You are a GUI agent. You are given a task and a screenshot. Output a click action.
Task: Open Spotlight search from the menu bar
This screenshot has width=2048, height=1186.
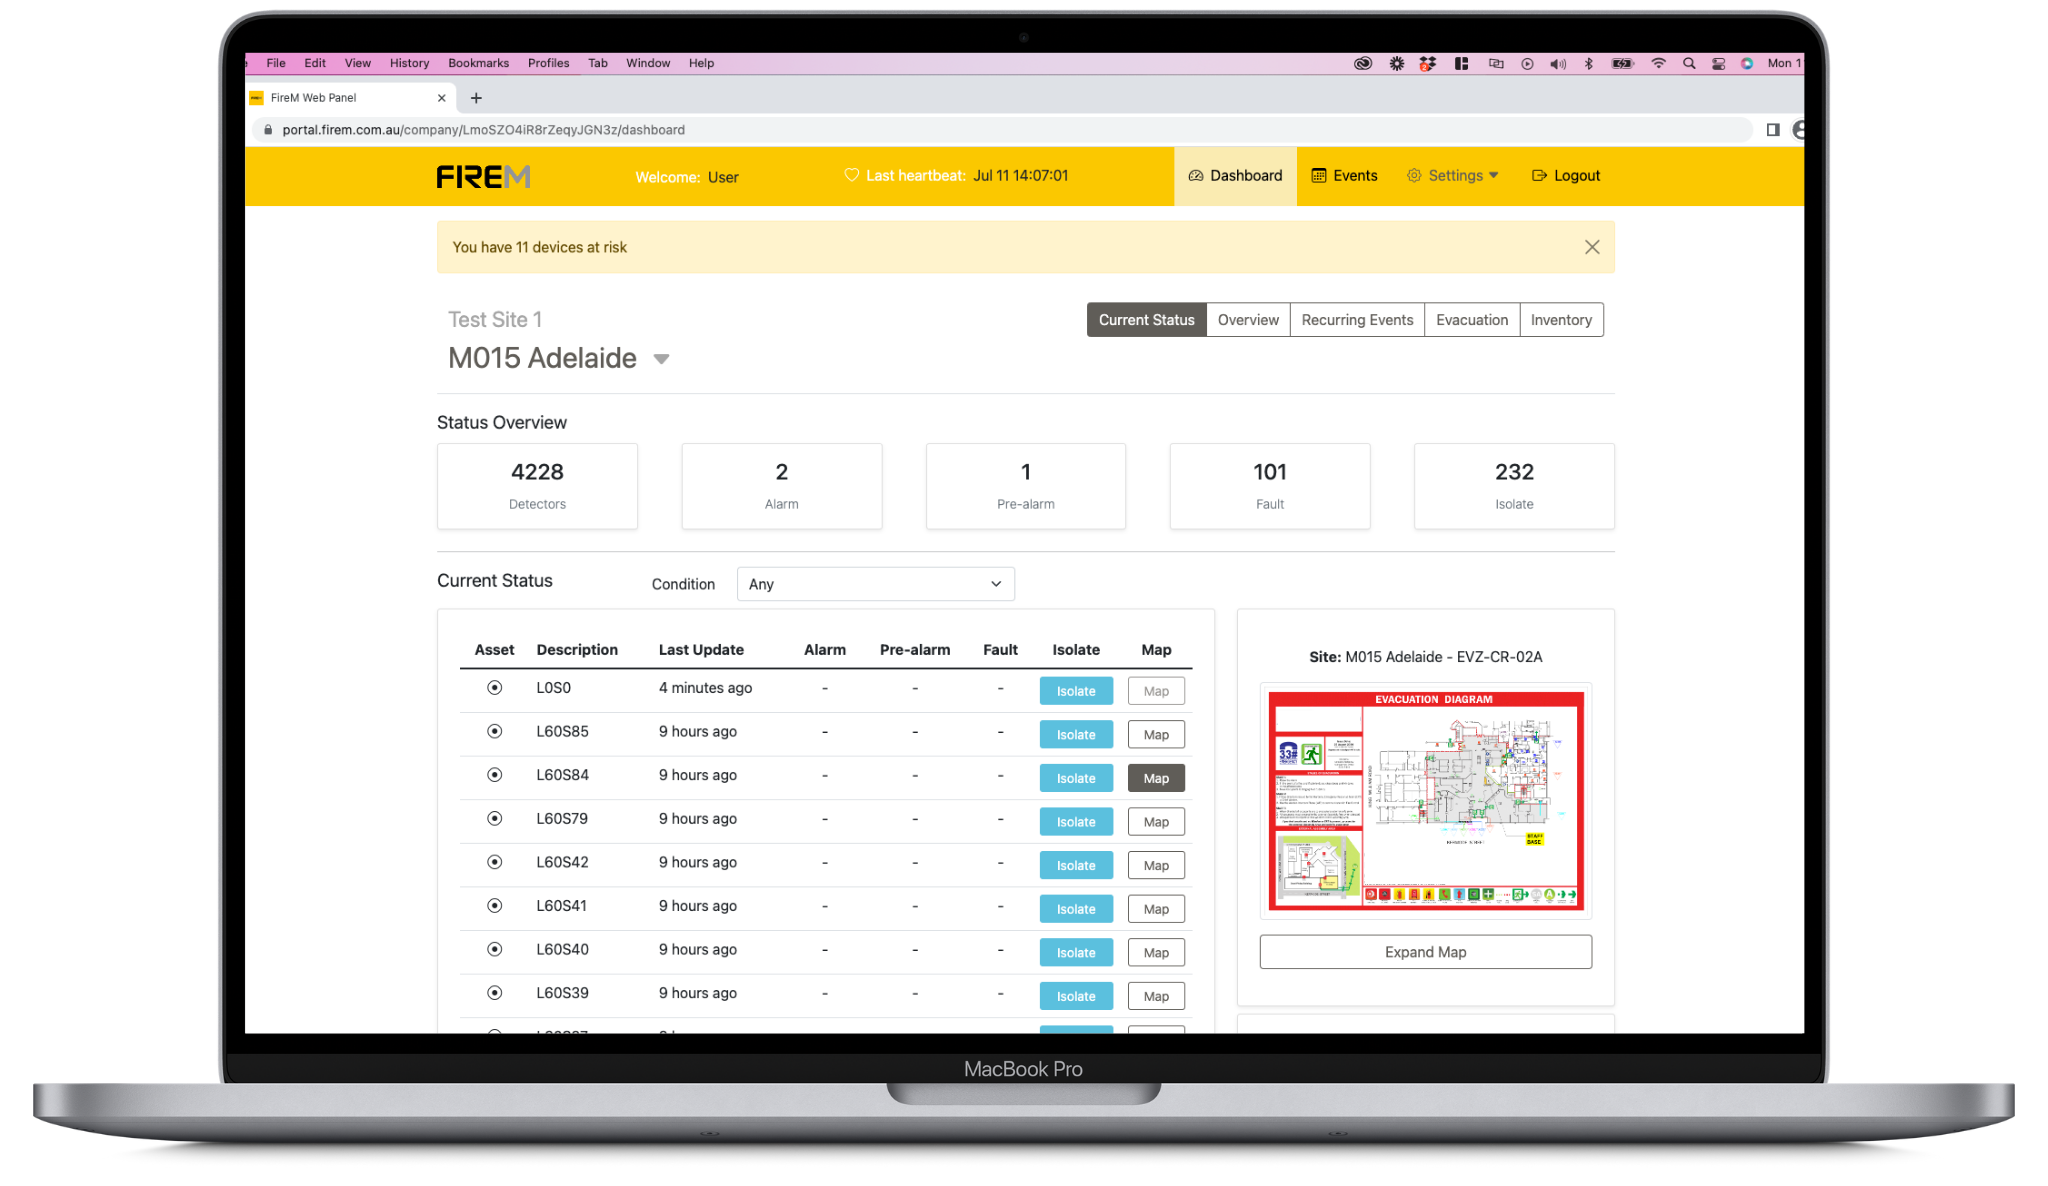(1689, 63)
